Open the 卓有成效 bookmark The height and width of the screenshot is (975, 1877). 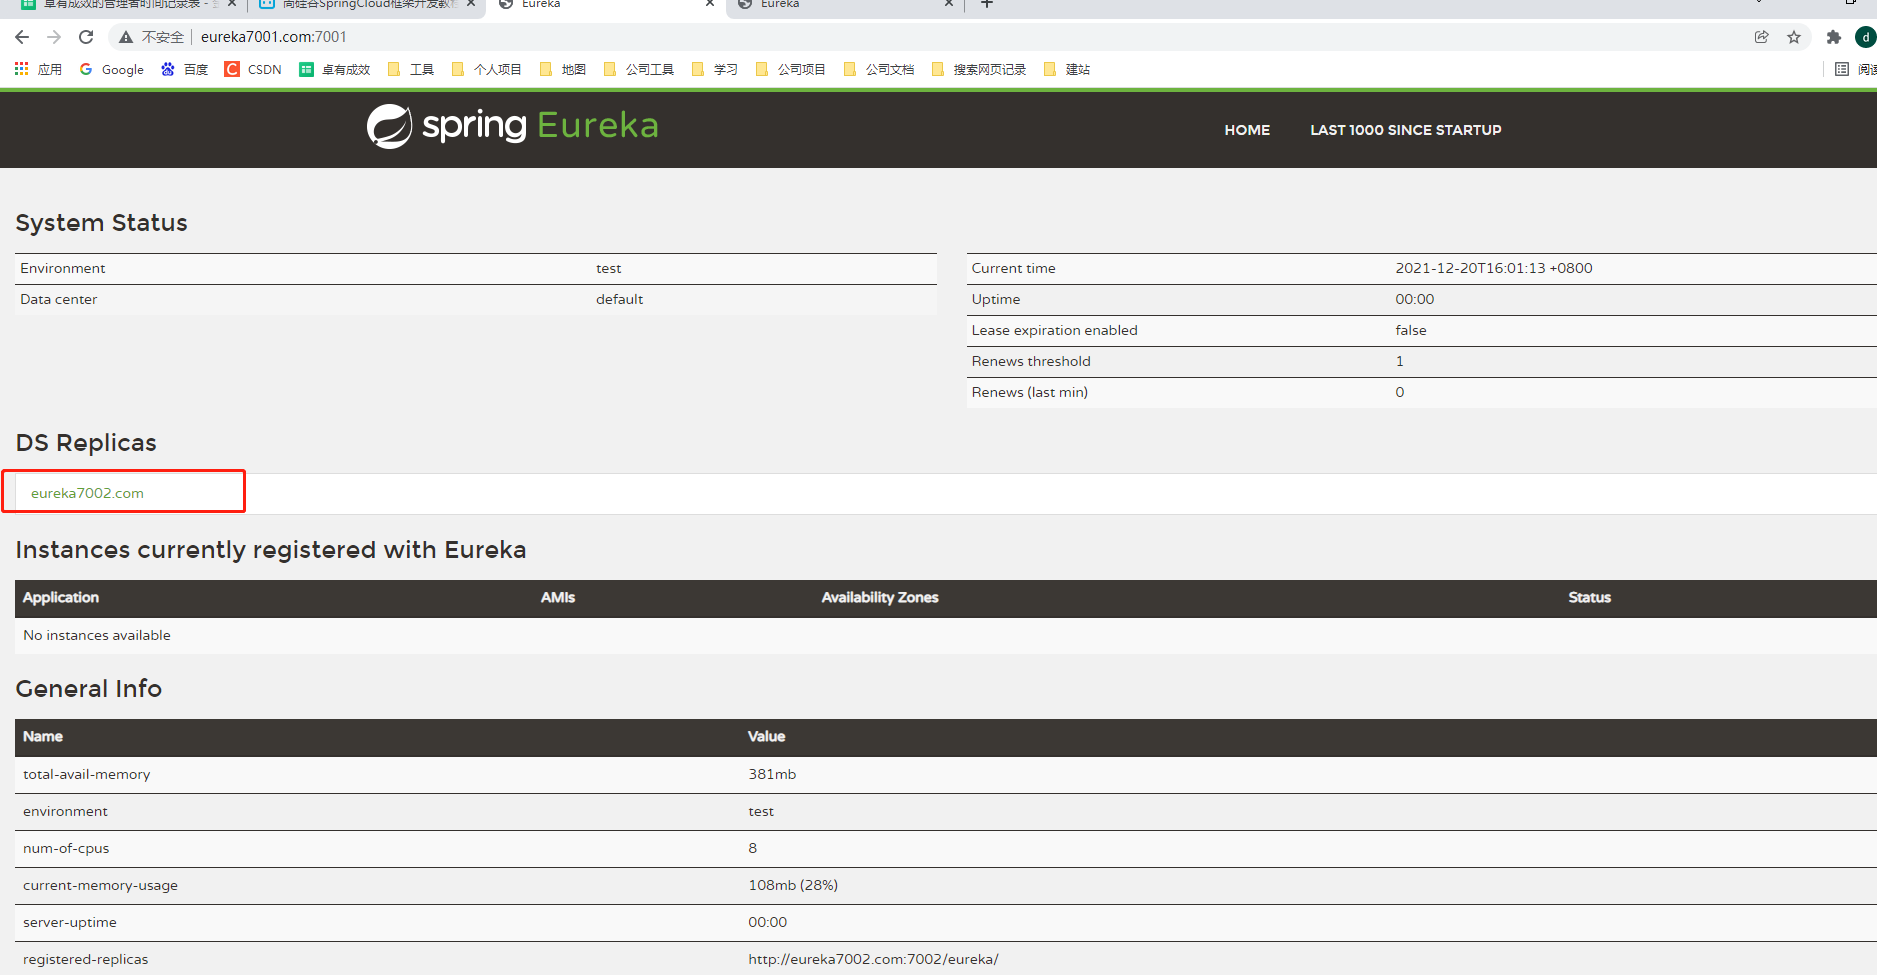coord(335,69)
